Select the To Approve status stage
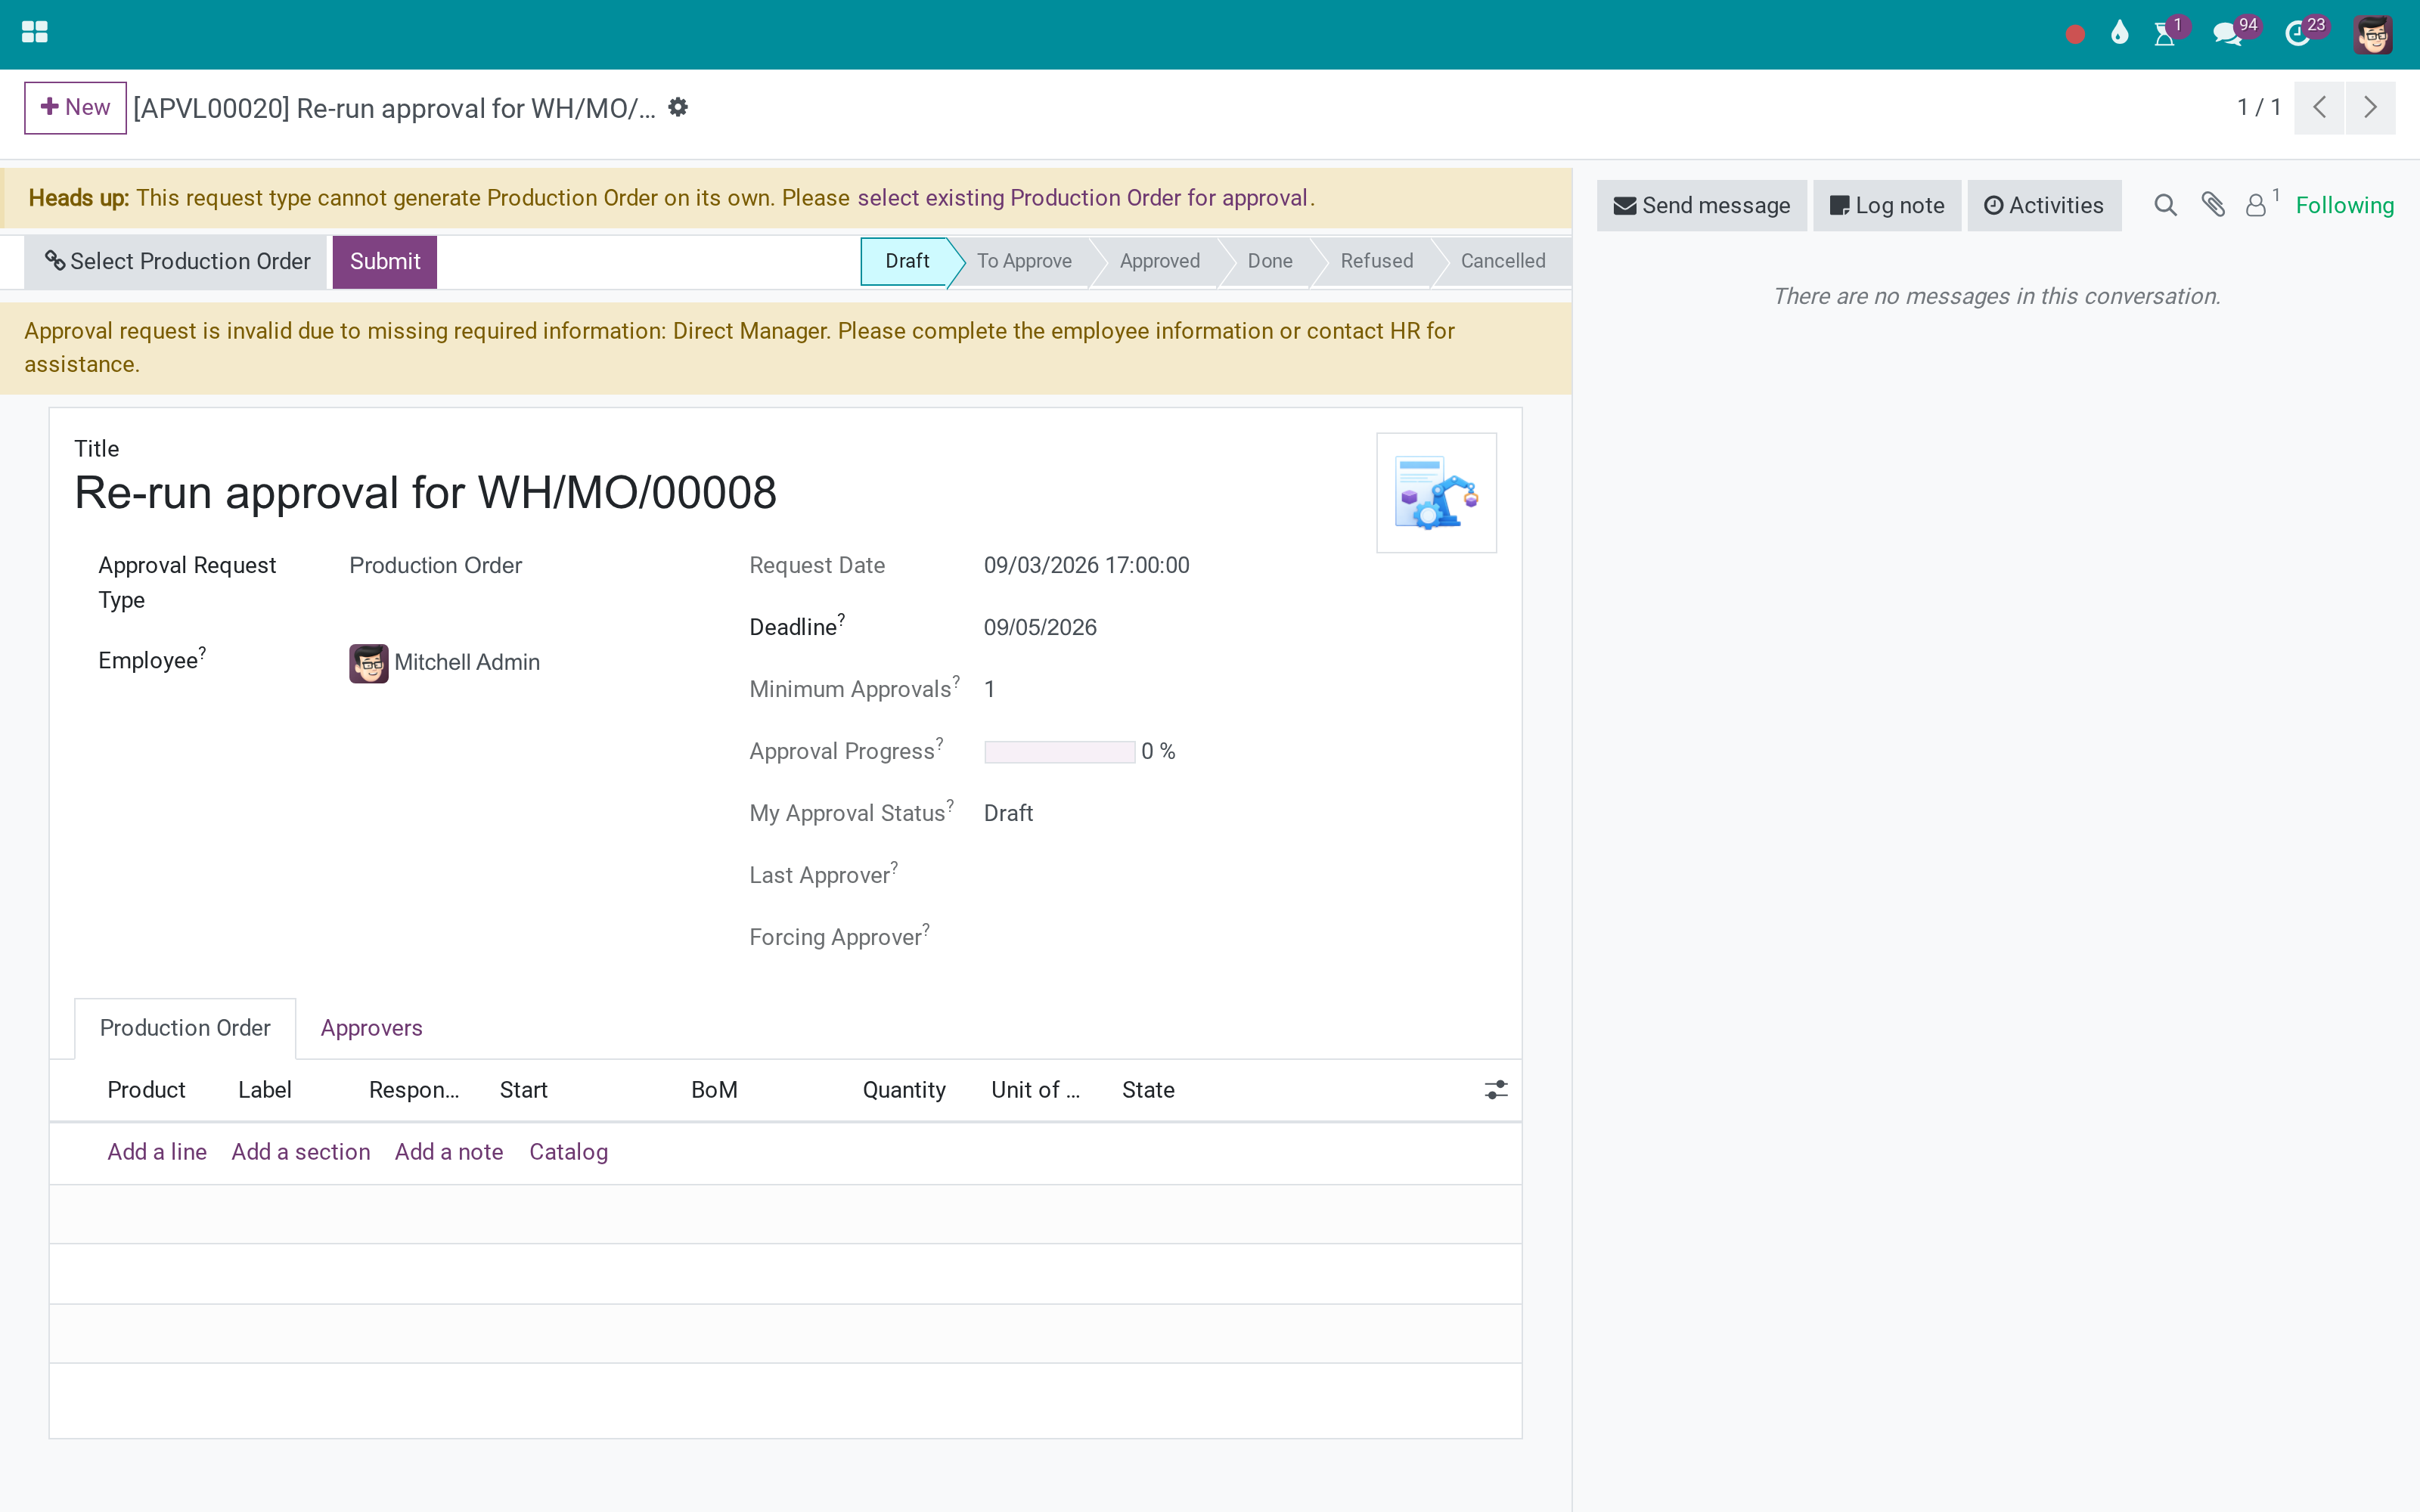This screenshot has height=1512, width=2420. coord(1024,261)
